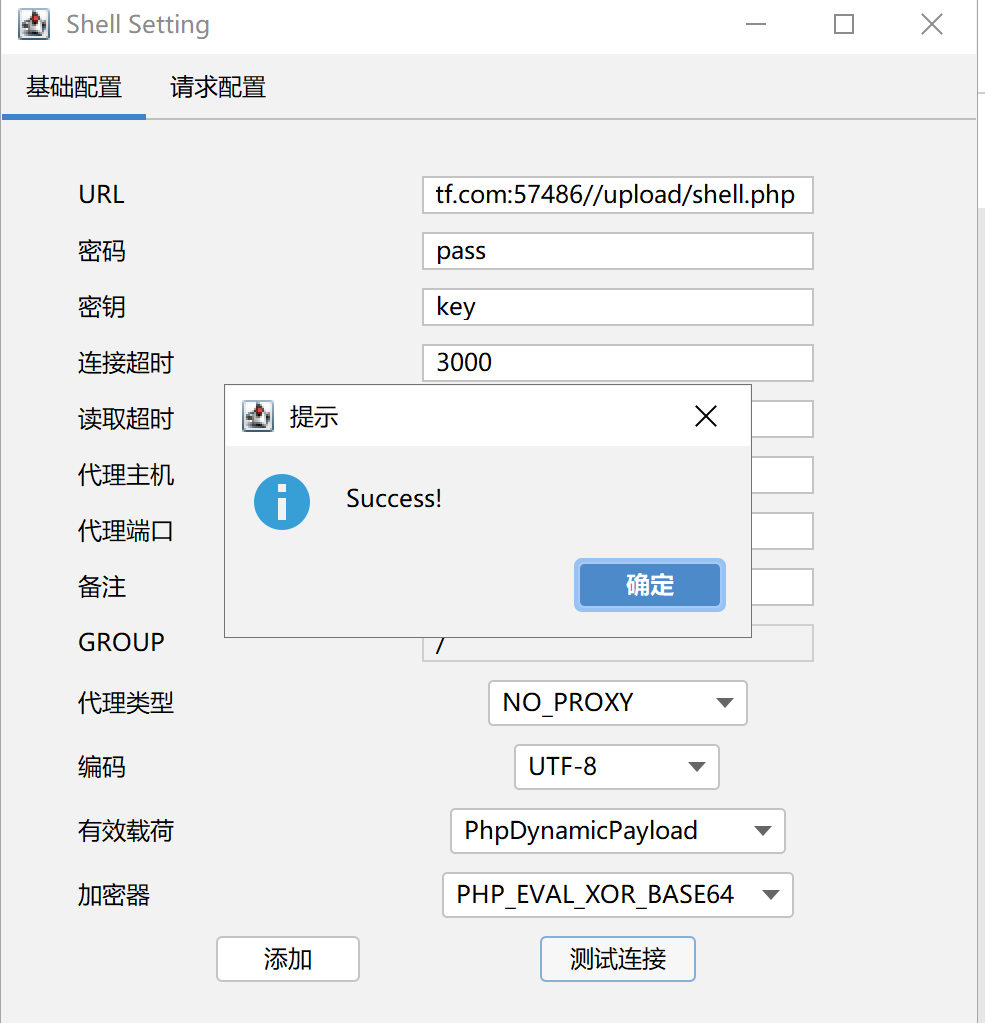
Task: Click the Success! message text
Action: pyautogui.click(x=394, y=498)
